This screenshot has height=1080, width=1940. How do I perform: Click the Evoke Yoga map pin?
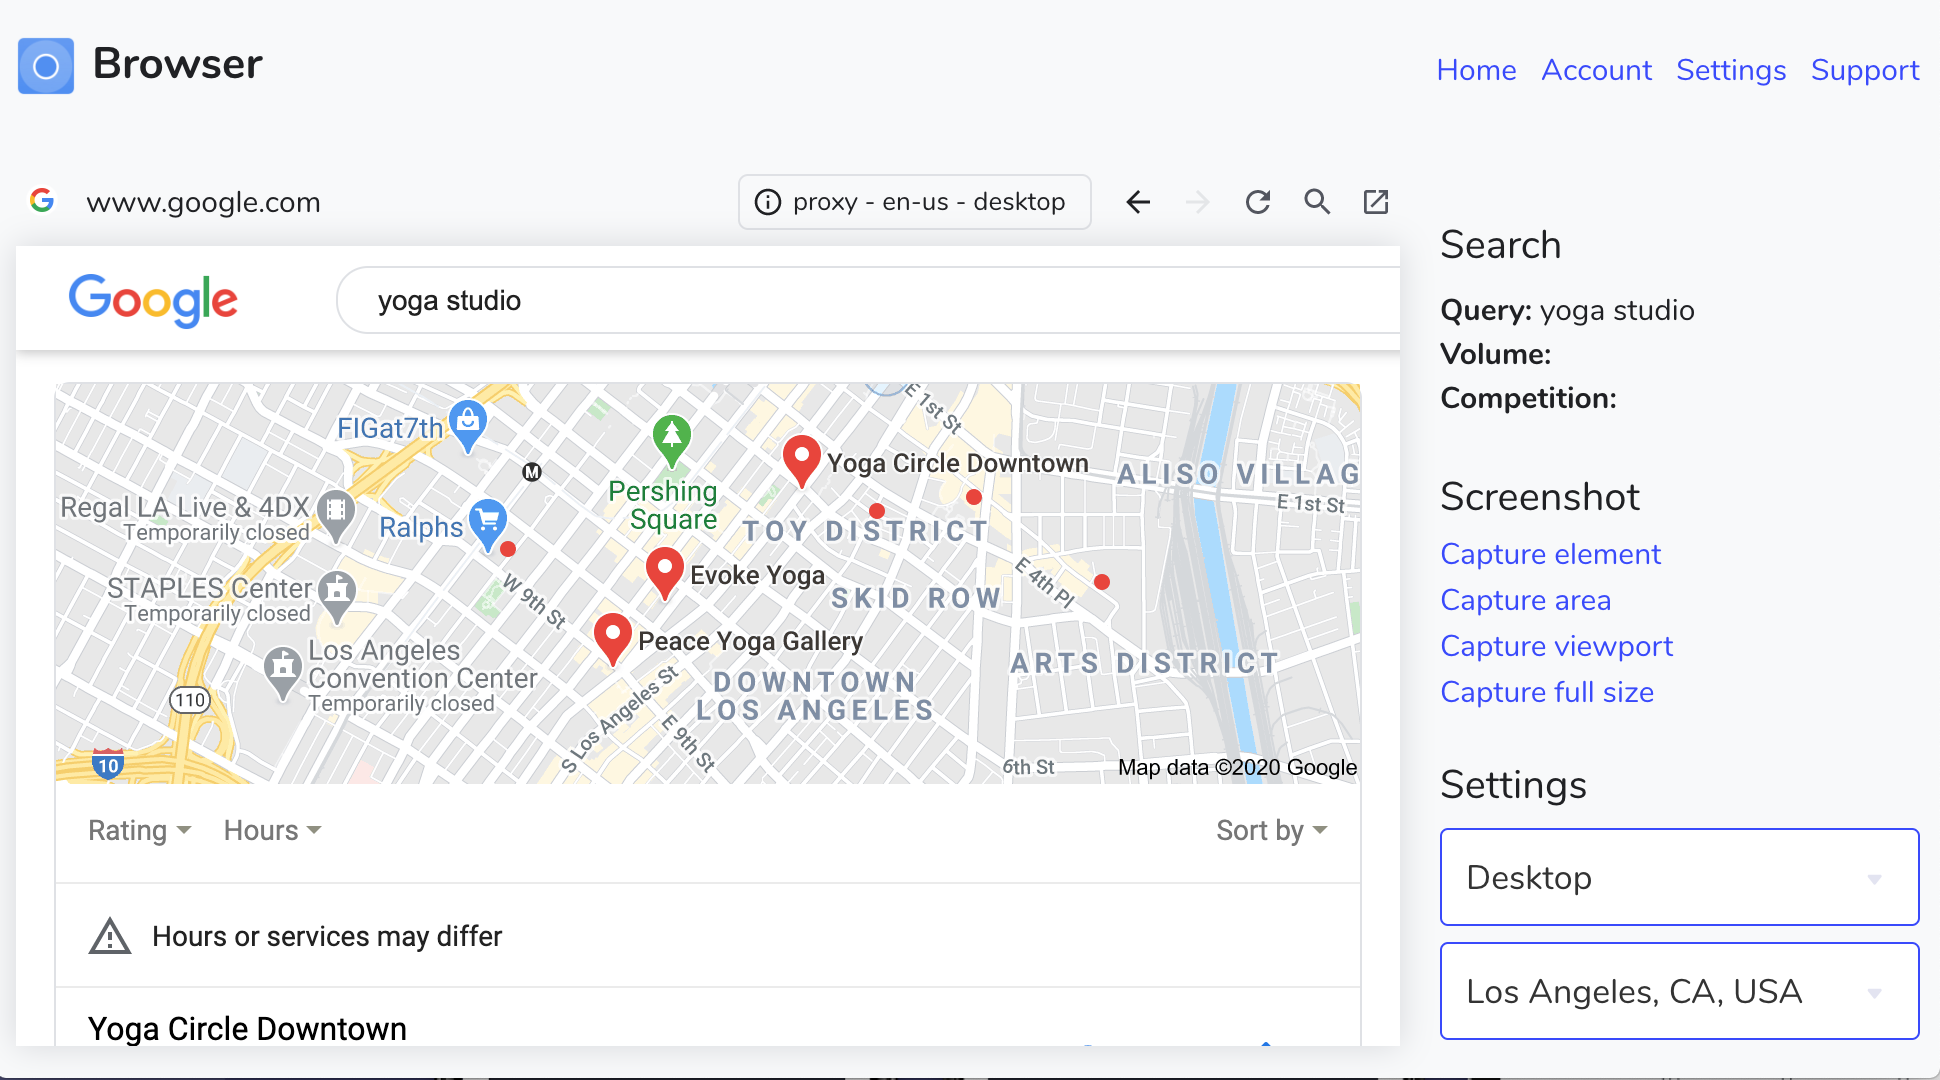coord(664,573)
